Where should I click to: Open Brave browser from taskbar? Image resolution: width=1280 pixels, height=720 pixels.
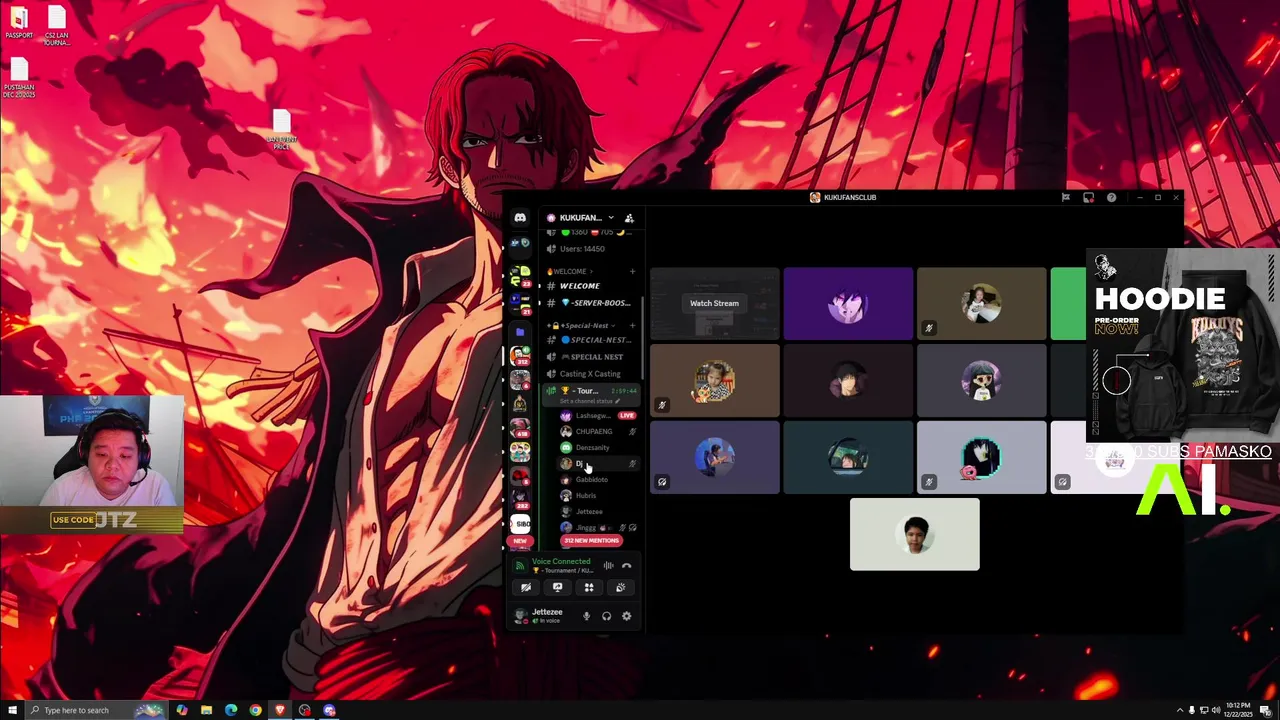pyautogui.click(x=280, y=710)
